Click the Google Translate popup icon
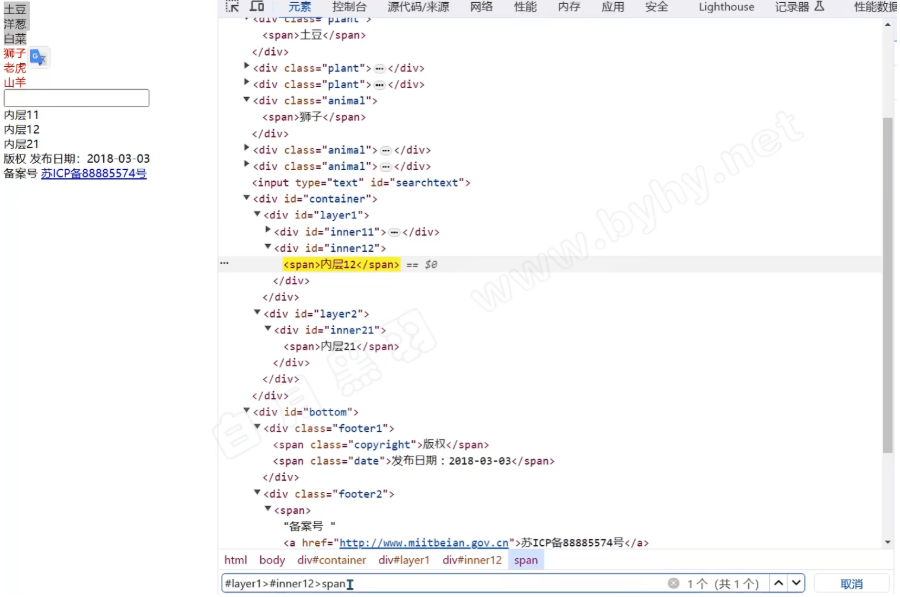 coord(38,58)
